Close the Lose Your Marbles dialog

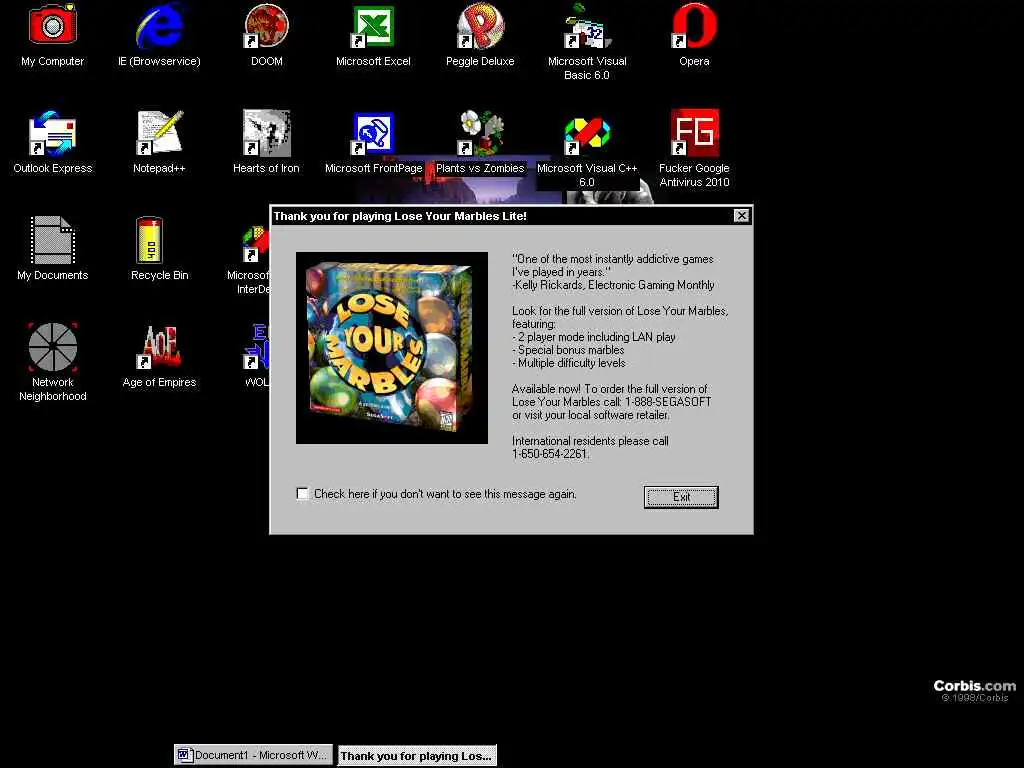tap(741, 216)
